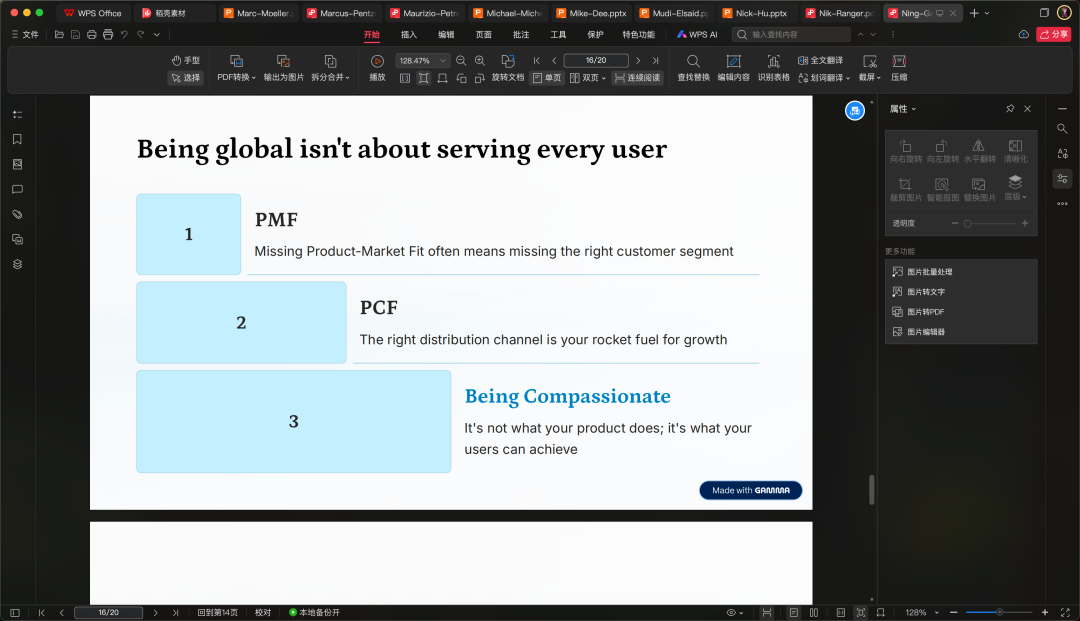Go to previous page in toolbar
The height and width of the screenshot is (621, 1080).
pos(554,61)
